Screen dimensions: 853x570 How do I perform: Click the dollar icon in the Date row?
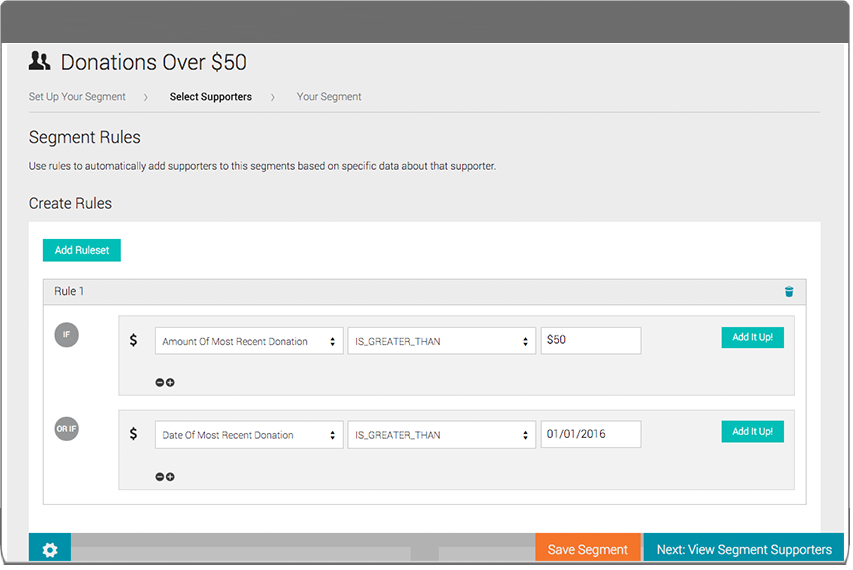[133, 434]
